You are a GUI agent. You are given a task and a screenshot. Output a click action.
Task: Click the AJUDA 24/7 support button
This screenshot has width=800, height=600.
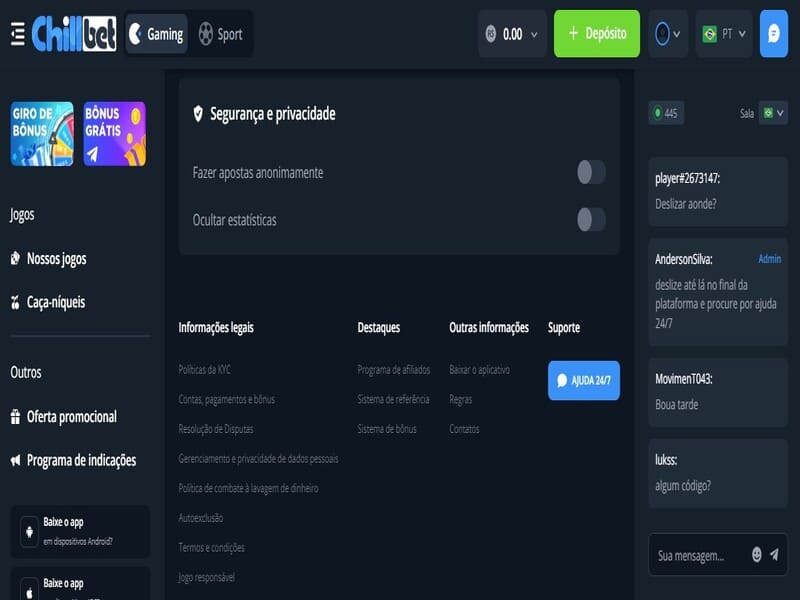(x=584, y=380)
